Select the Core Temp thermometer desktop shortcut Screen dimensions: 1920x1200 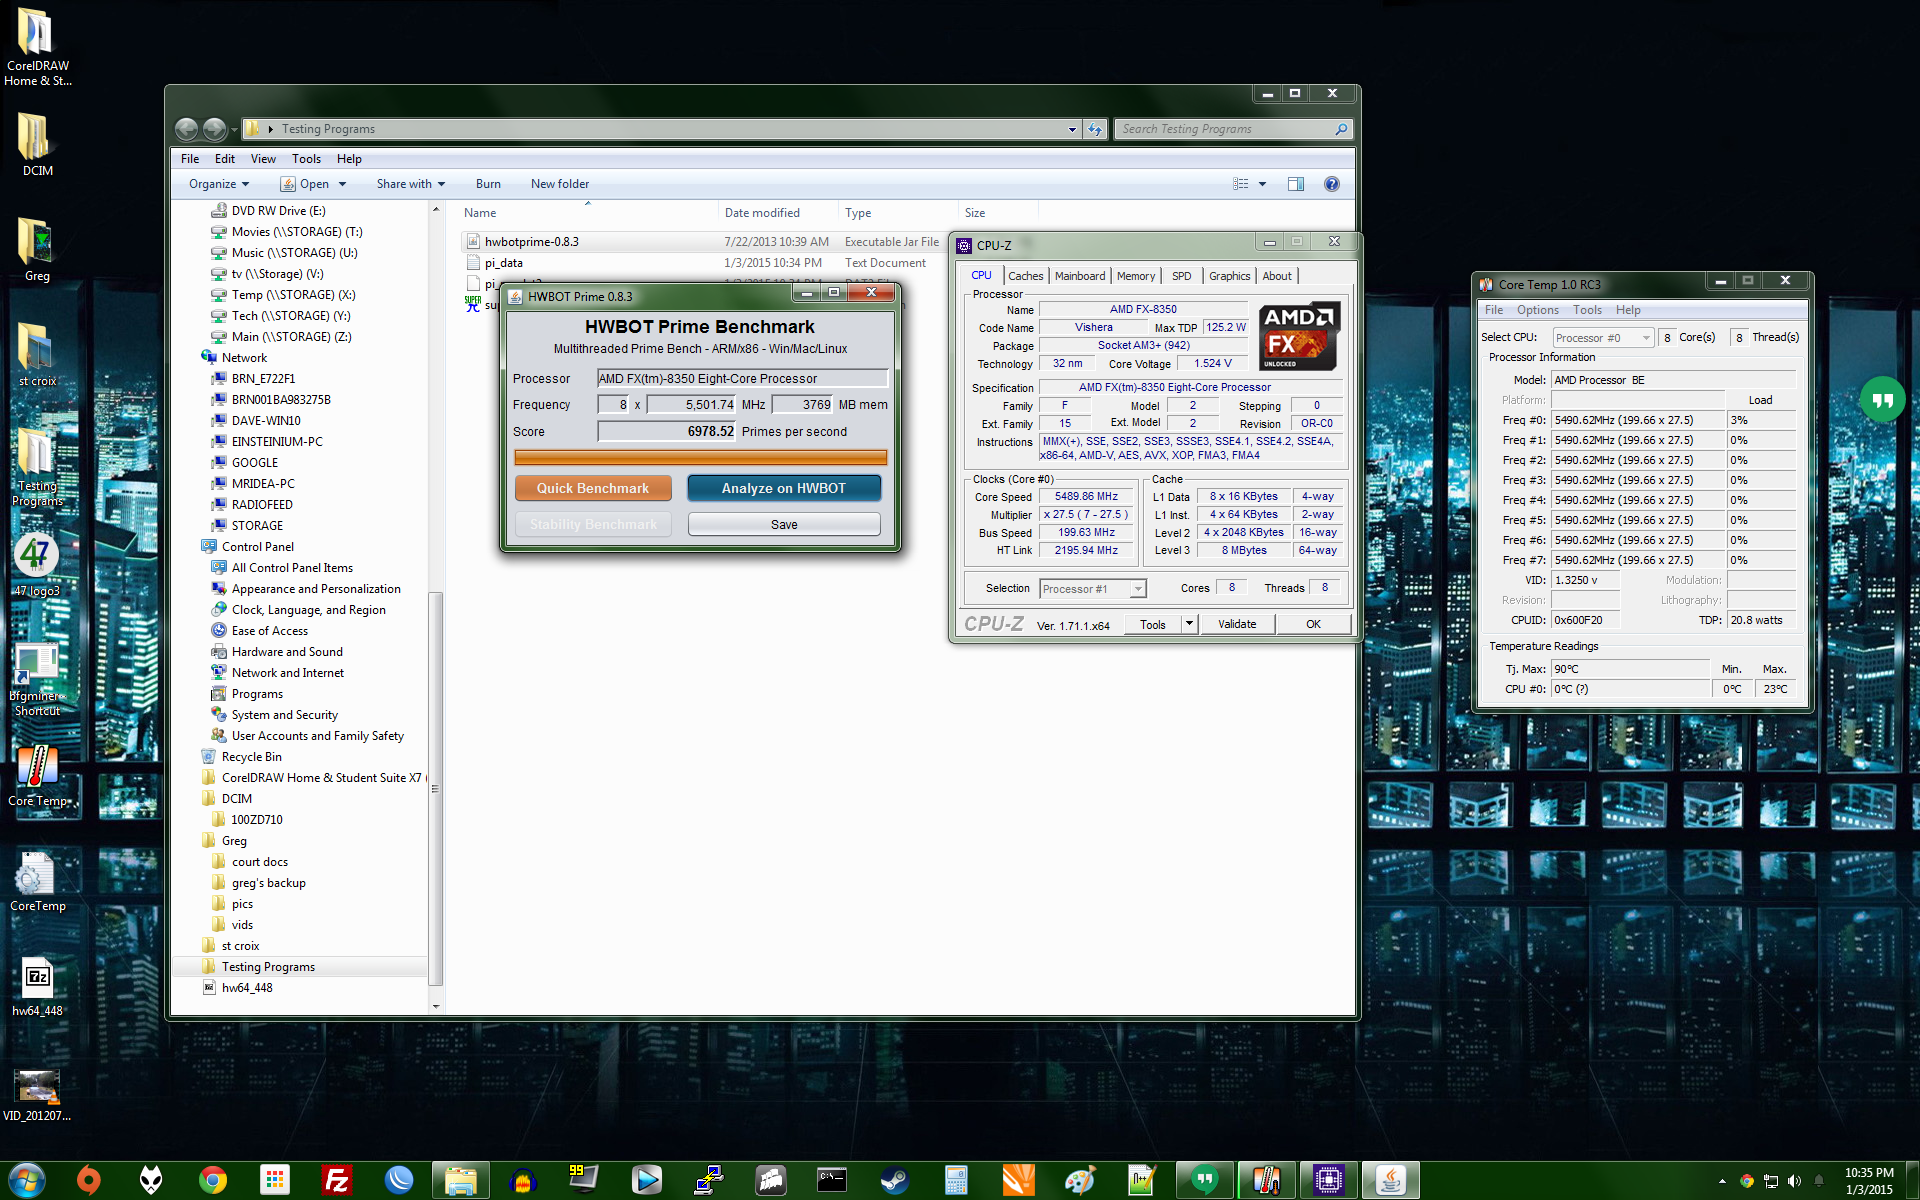pos(38,776)
